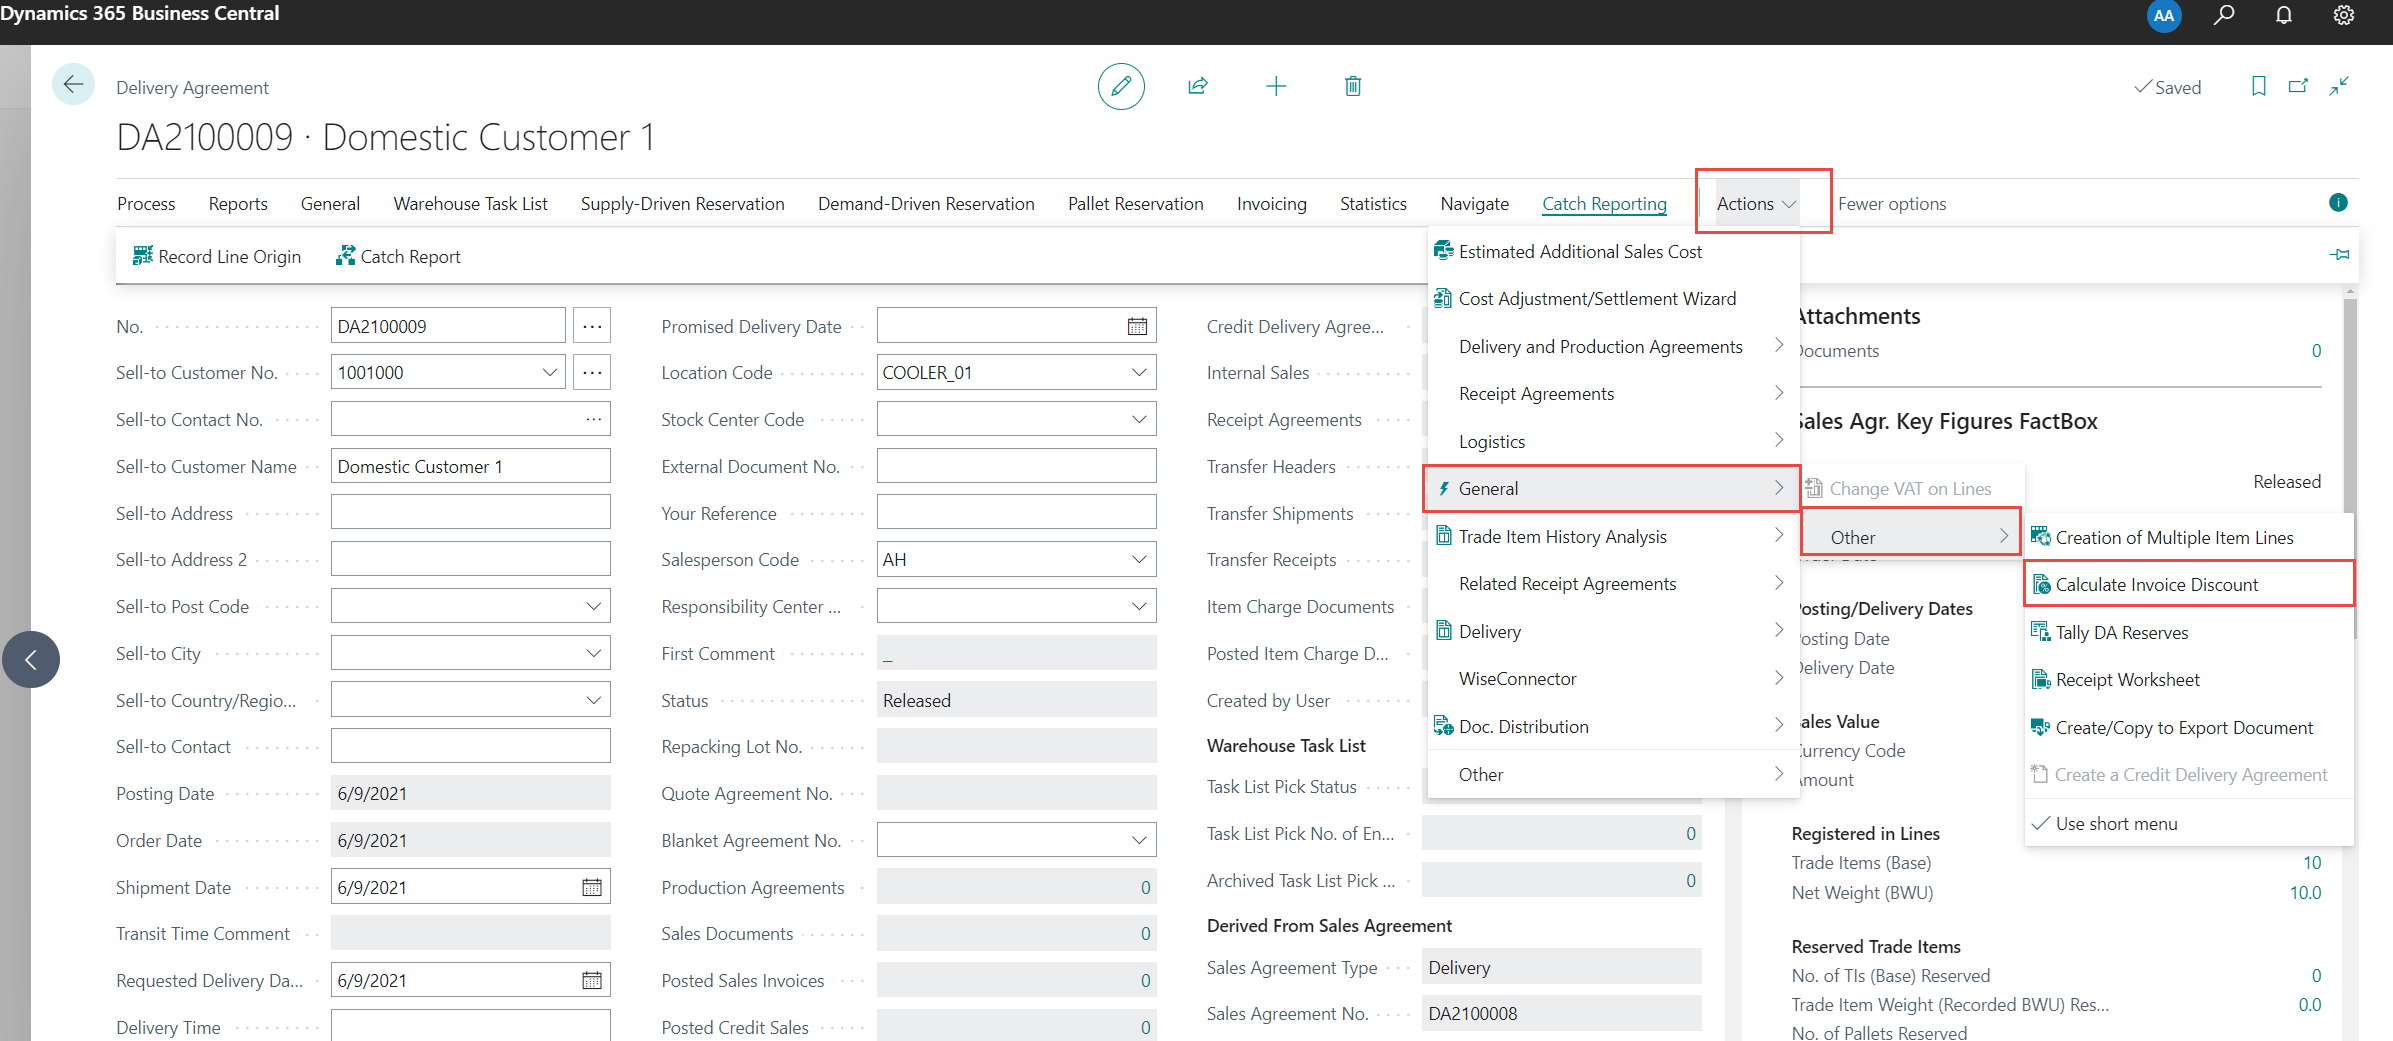Open the Salesperson Code dropdown
Image resolution: width=2393 pixels, height=1041 pixels.
1138,560
